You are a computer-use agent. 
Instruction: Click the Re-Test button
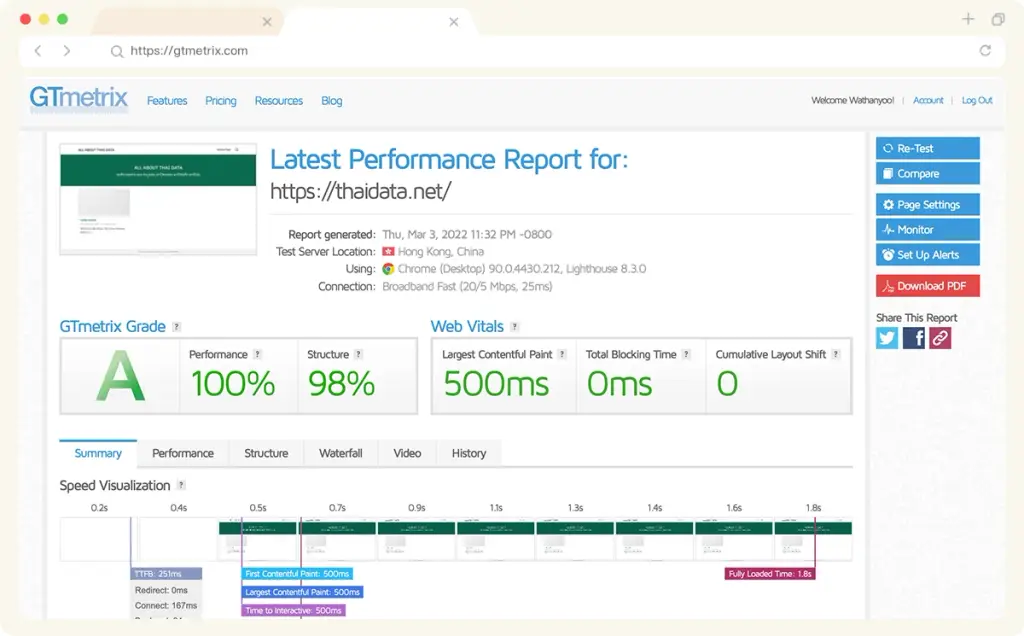pos(927,148)
